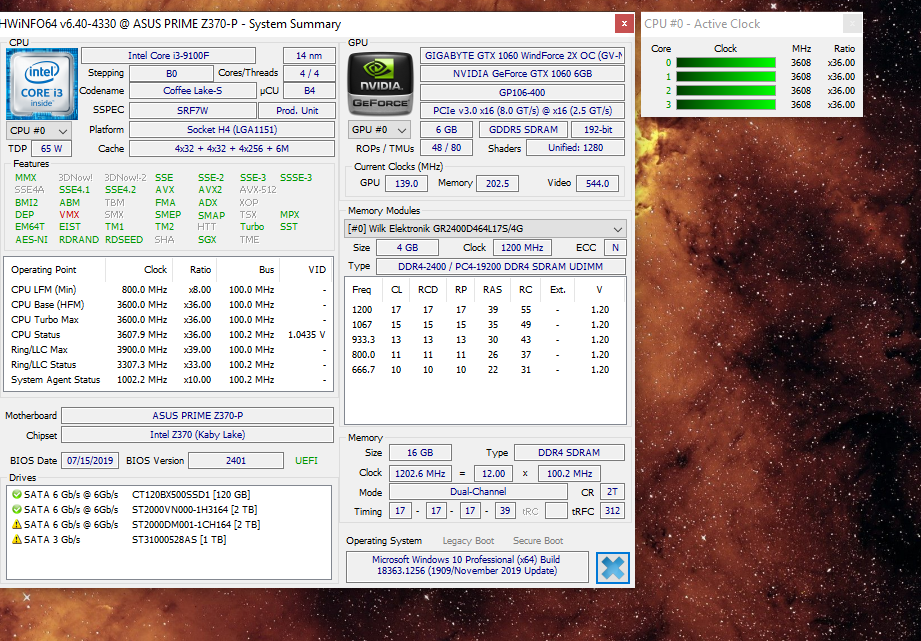
Task: Click the Ring/LLC Max row
Action: point(169,350)
